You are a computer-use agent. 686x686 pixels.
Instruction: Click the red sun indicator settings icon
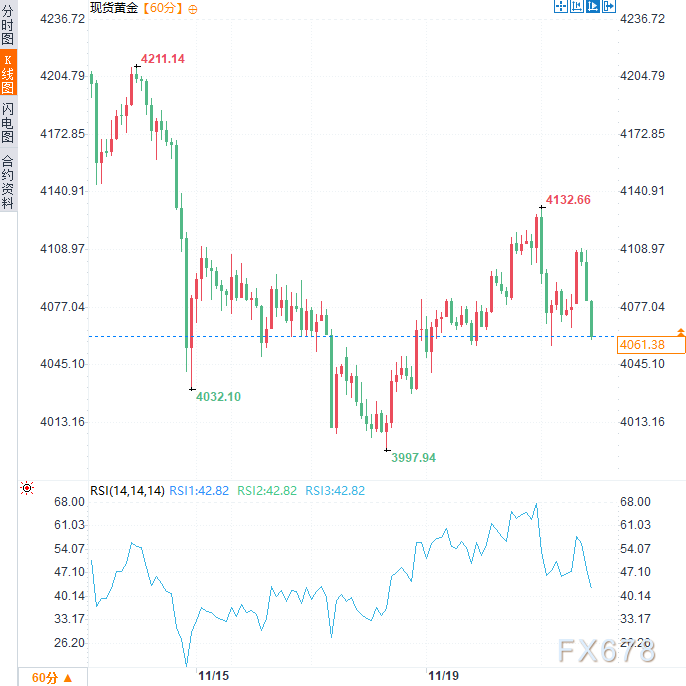27,489
